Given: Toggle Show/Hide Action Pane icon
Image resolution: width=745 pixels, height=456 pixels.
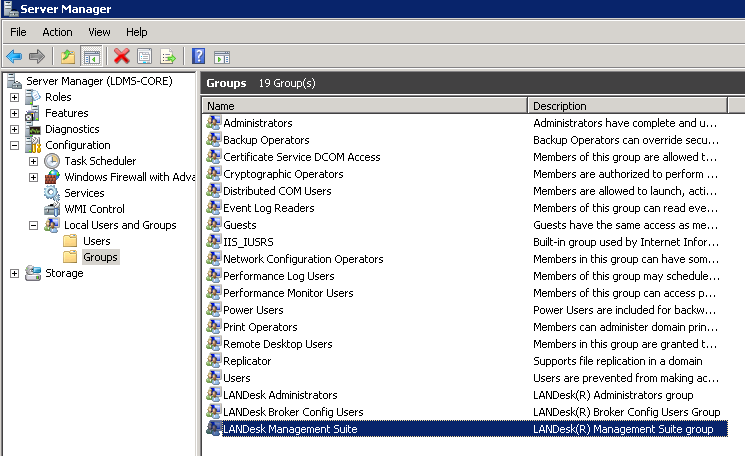Looking at the screenshot, I should pyautogui.click(x=221, y=56).
